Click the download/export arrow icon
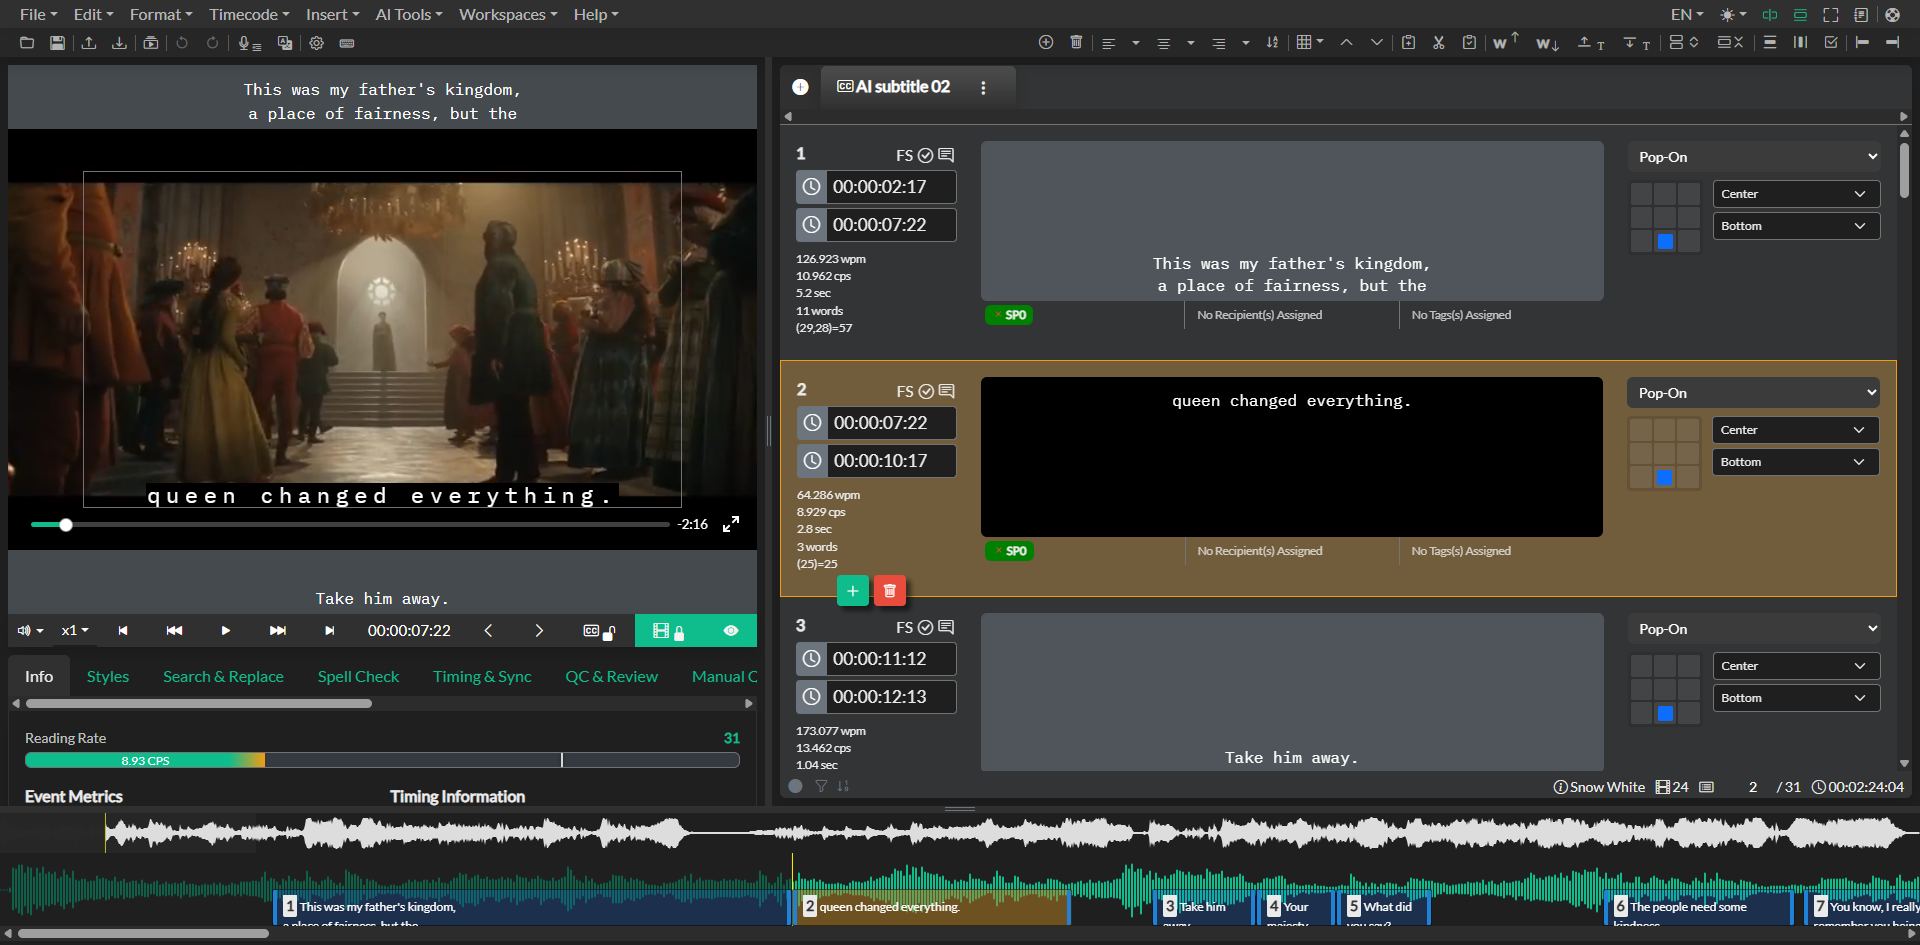This screenshot has width=1920, height=945. pos(119,43)
